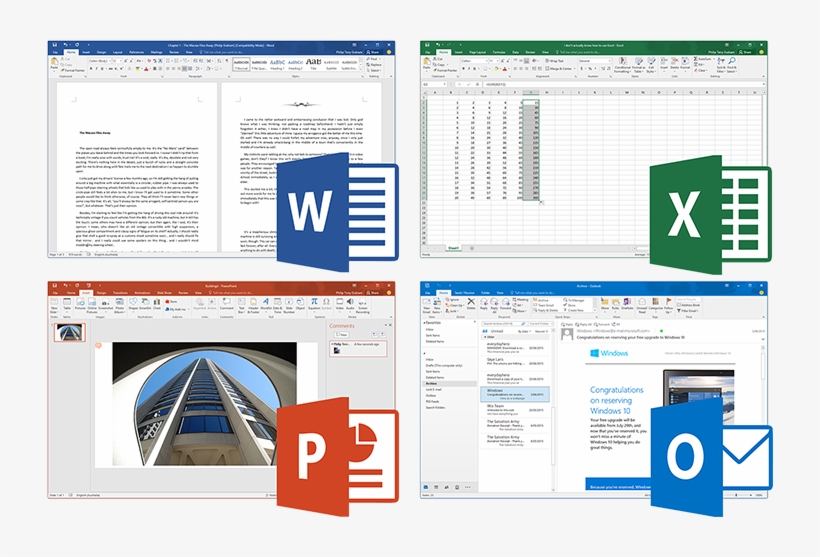Viewport: 820px width, 557px height.
Task: Click New in PowerPoint's Comments pane
Action: tap(341, 335)
